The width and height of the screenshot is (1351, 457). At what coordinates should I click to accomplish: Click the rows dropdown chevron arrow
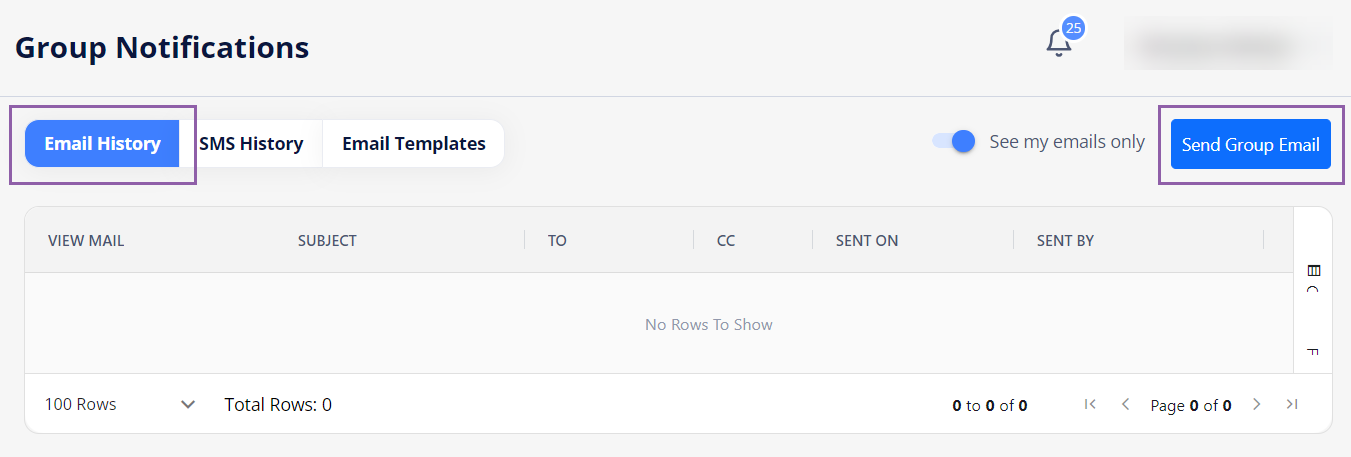pos(187,404)
